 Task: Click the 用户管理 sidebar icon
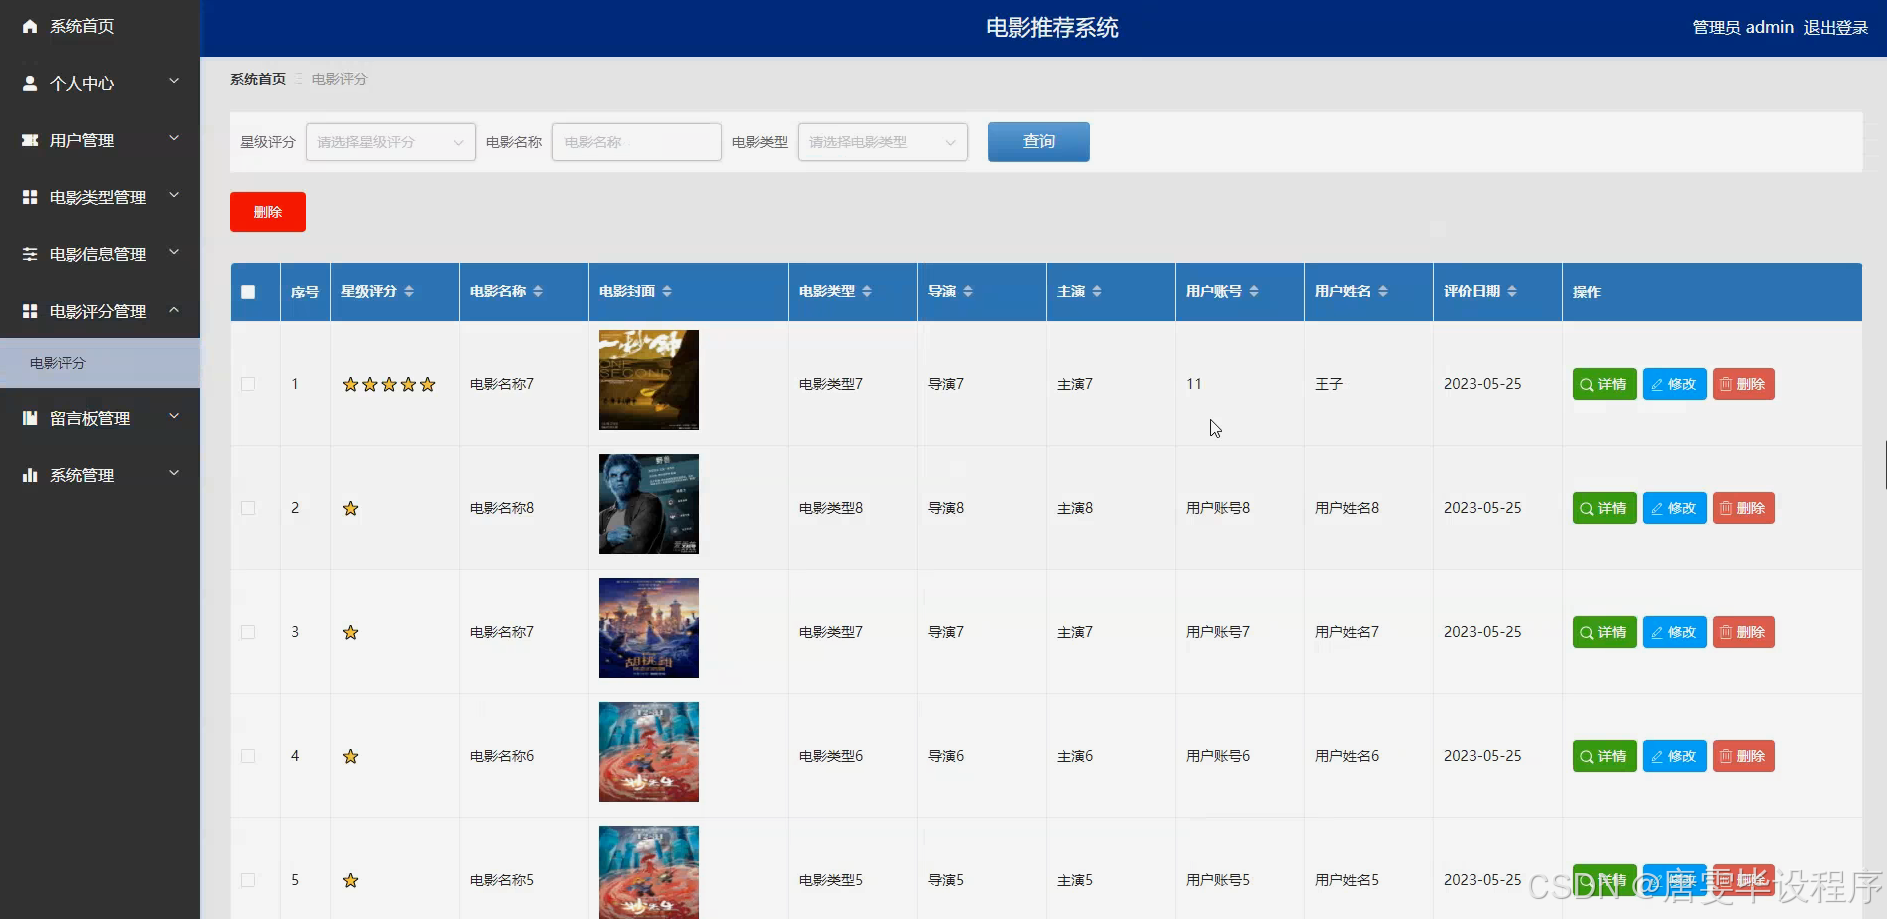click(x=30, y=140)
